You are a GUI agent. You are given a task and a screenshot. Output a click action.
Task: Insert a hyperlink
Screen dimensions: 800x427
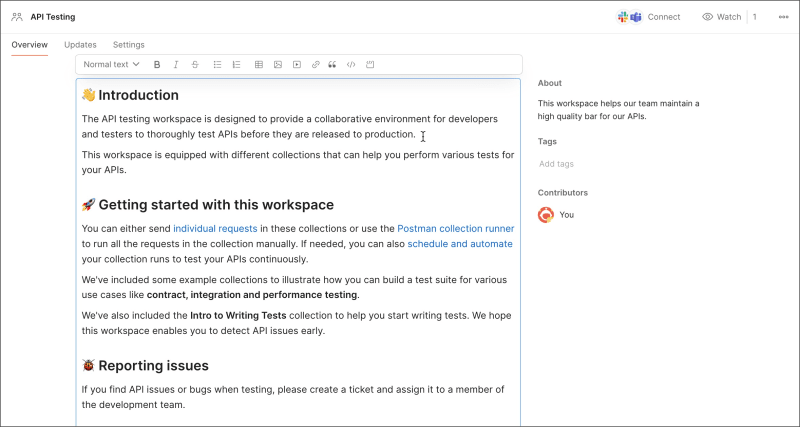[x=316, y=65]
